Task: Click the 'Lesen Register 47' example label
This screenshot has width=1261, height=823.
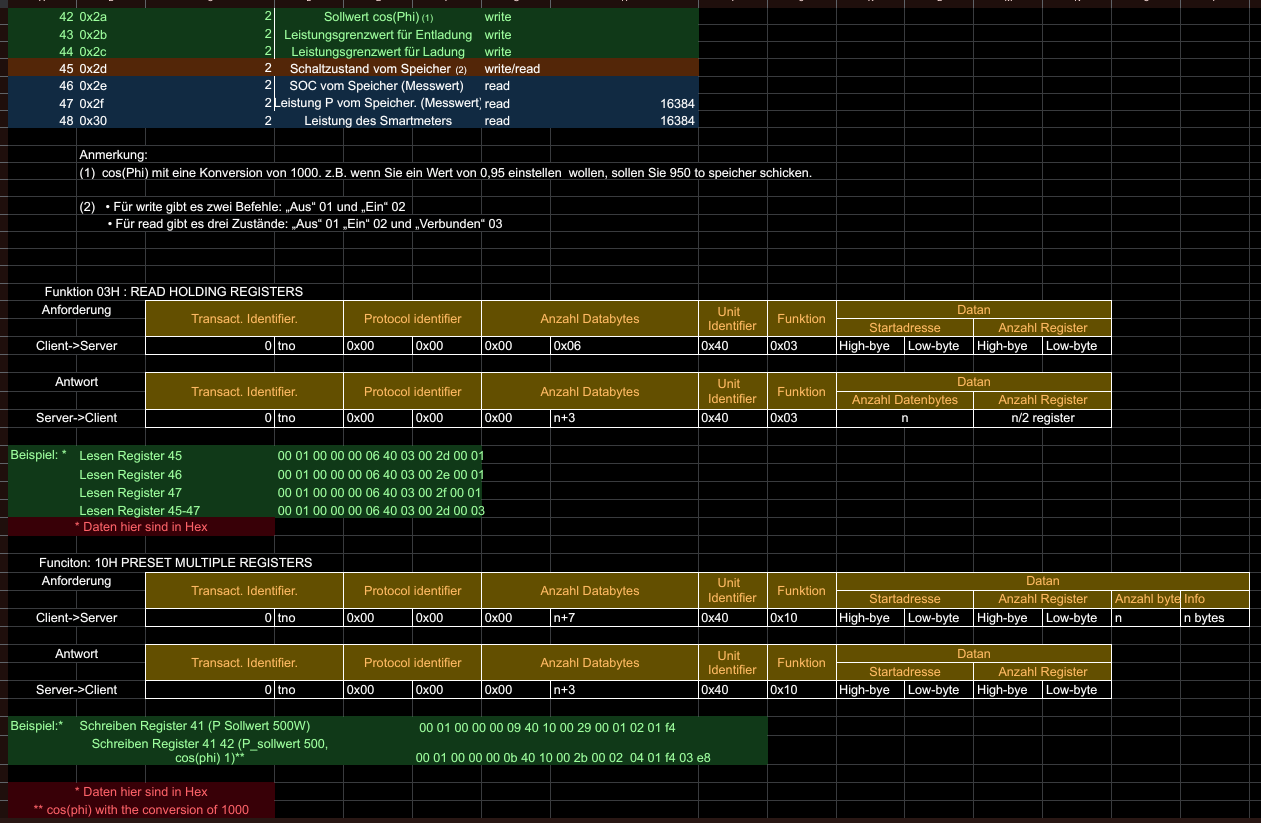Action: coord(130,492)
